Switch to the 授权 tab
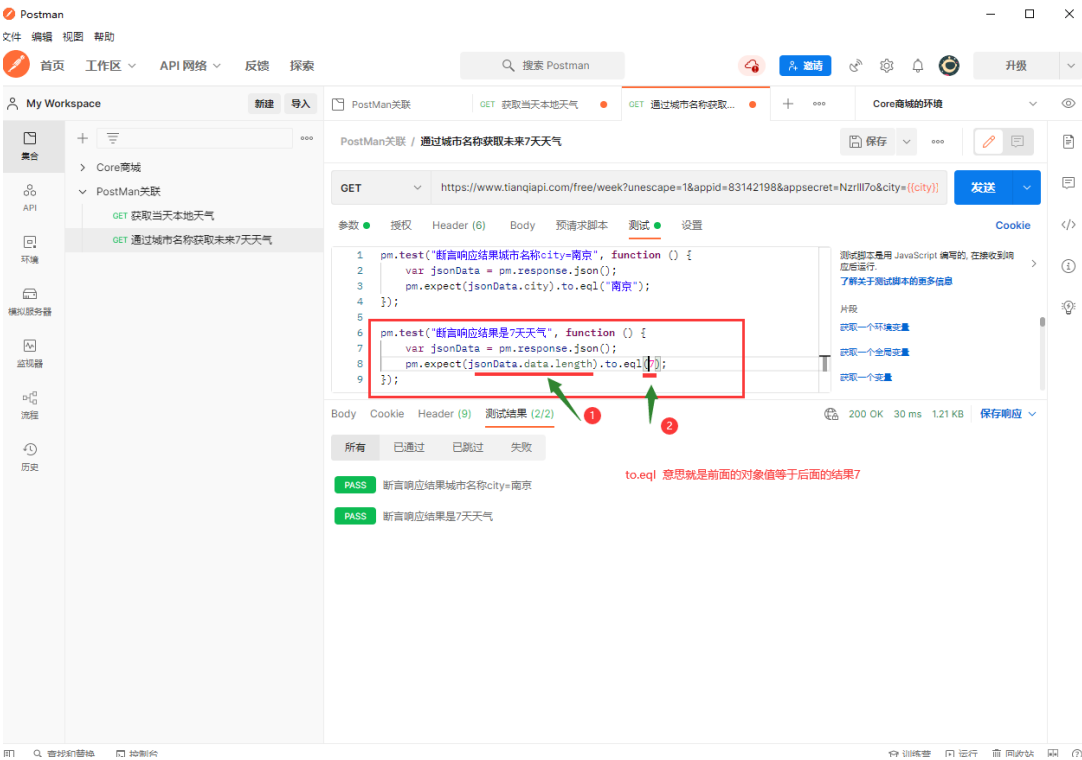The width and height of the screenshot is (1082, 760). pyautogui.click(x=401, y=225)
